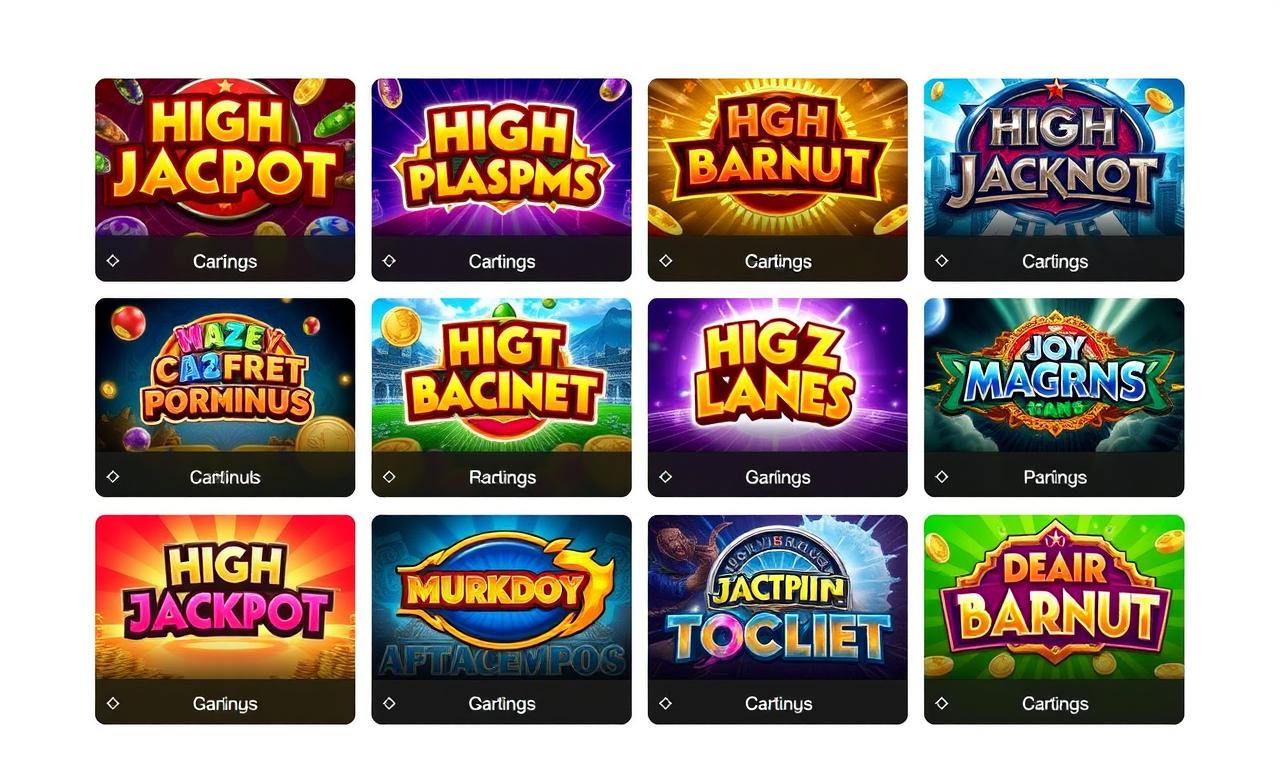Click diamond icon under High Jacknot tile

tap(941, 261)
